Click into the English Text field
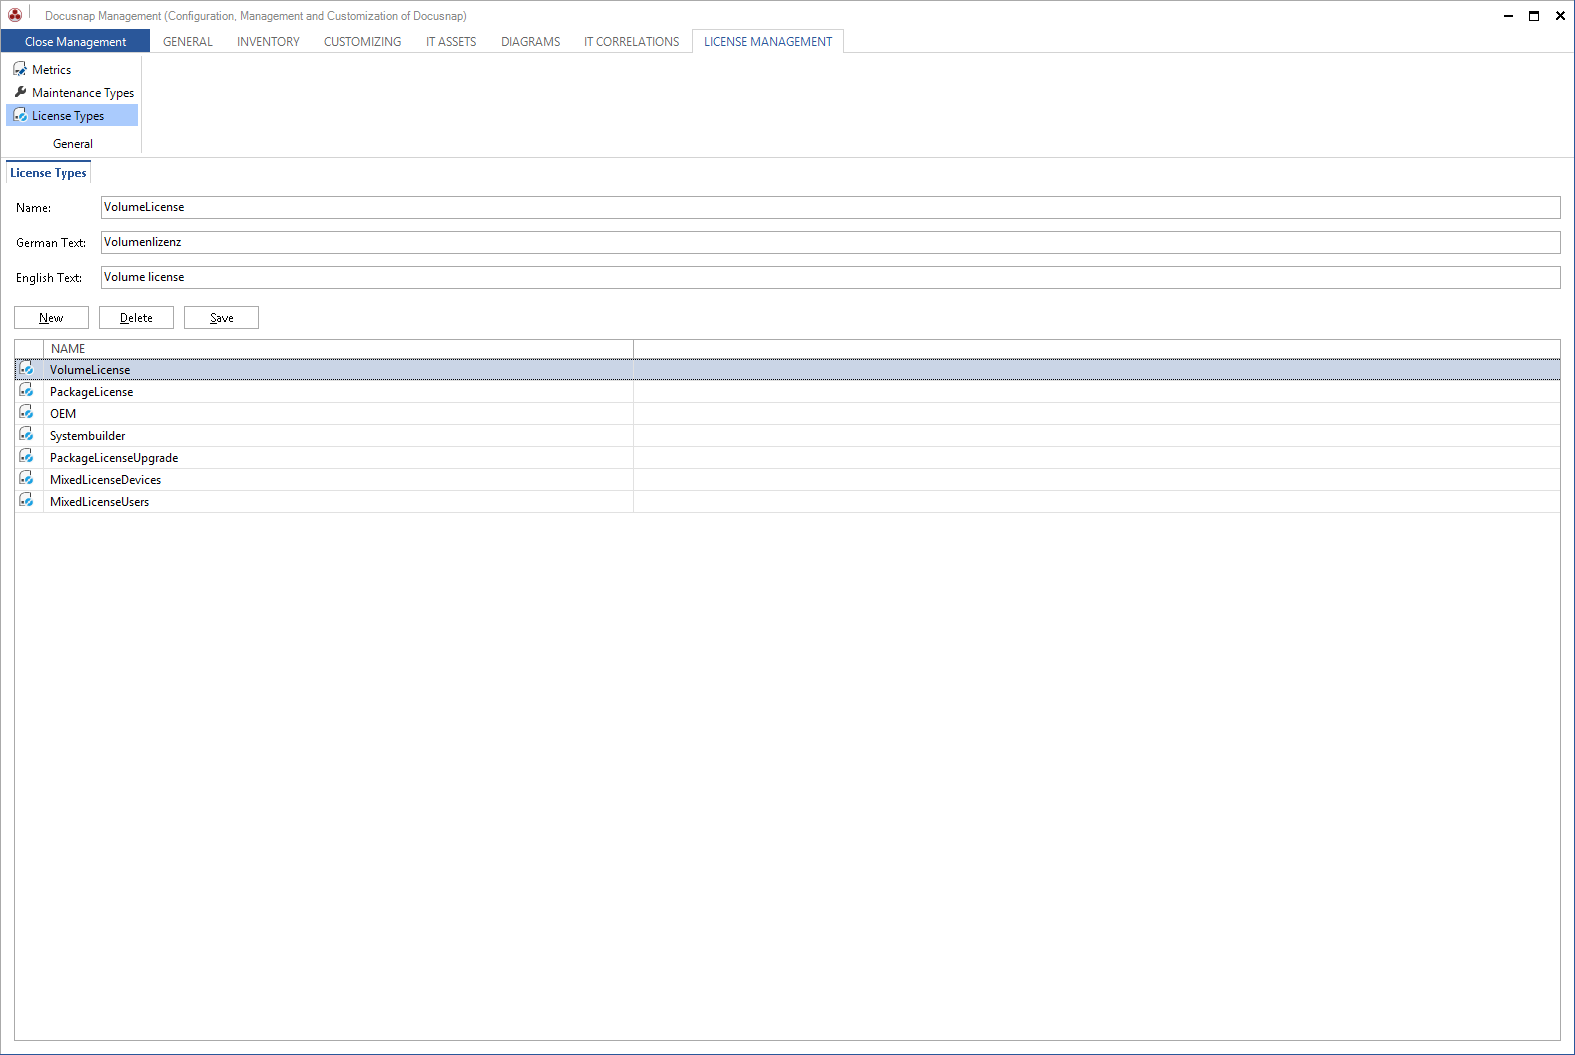 [830, 277]
